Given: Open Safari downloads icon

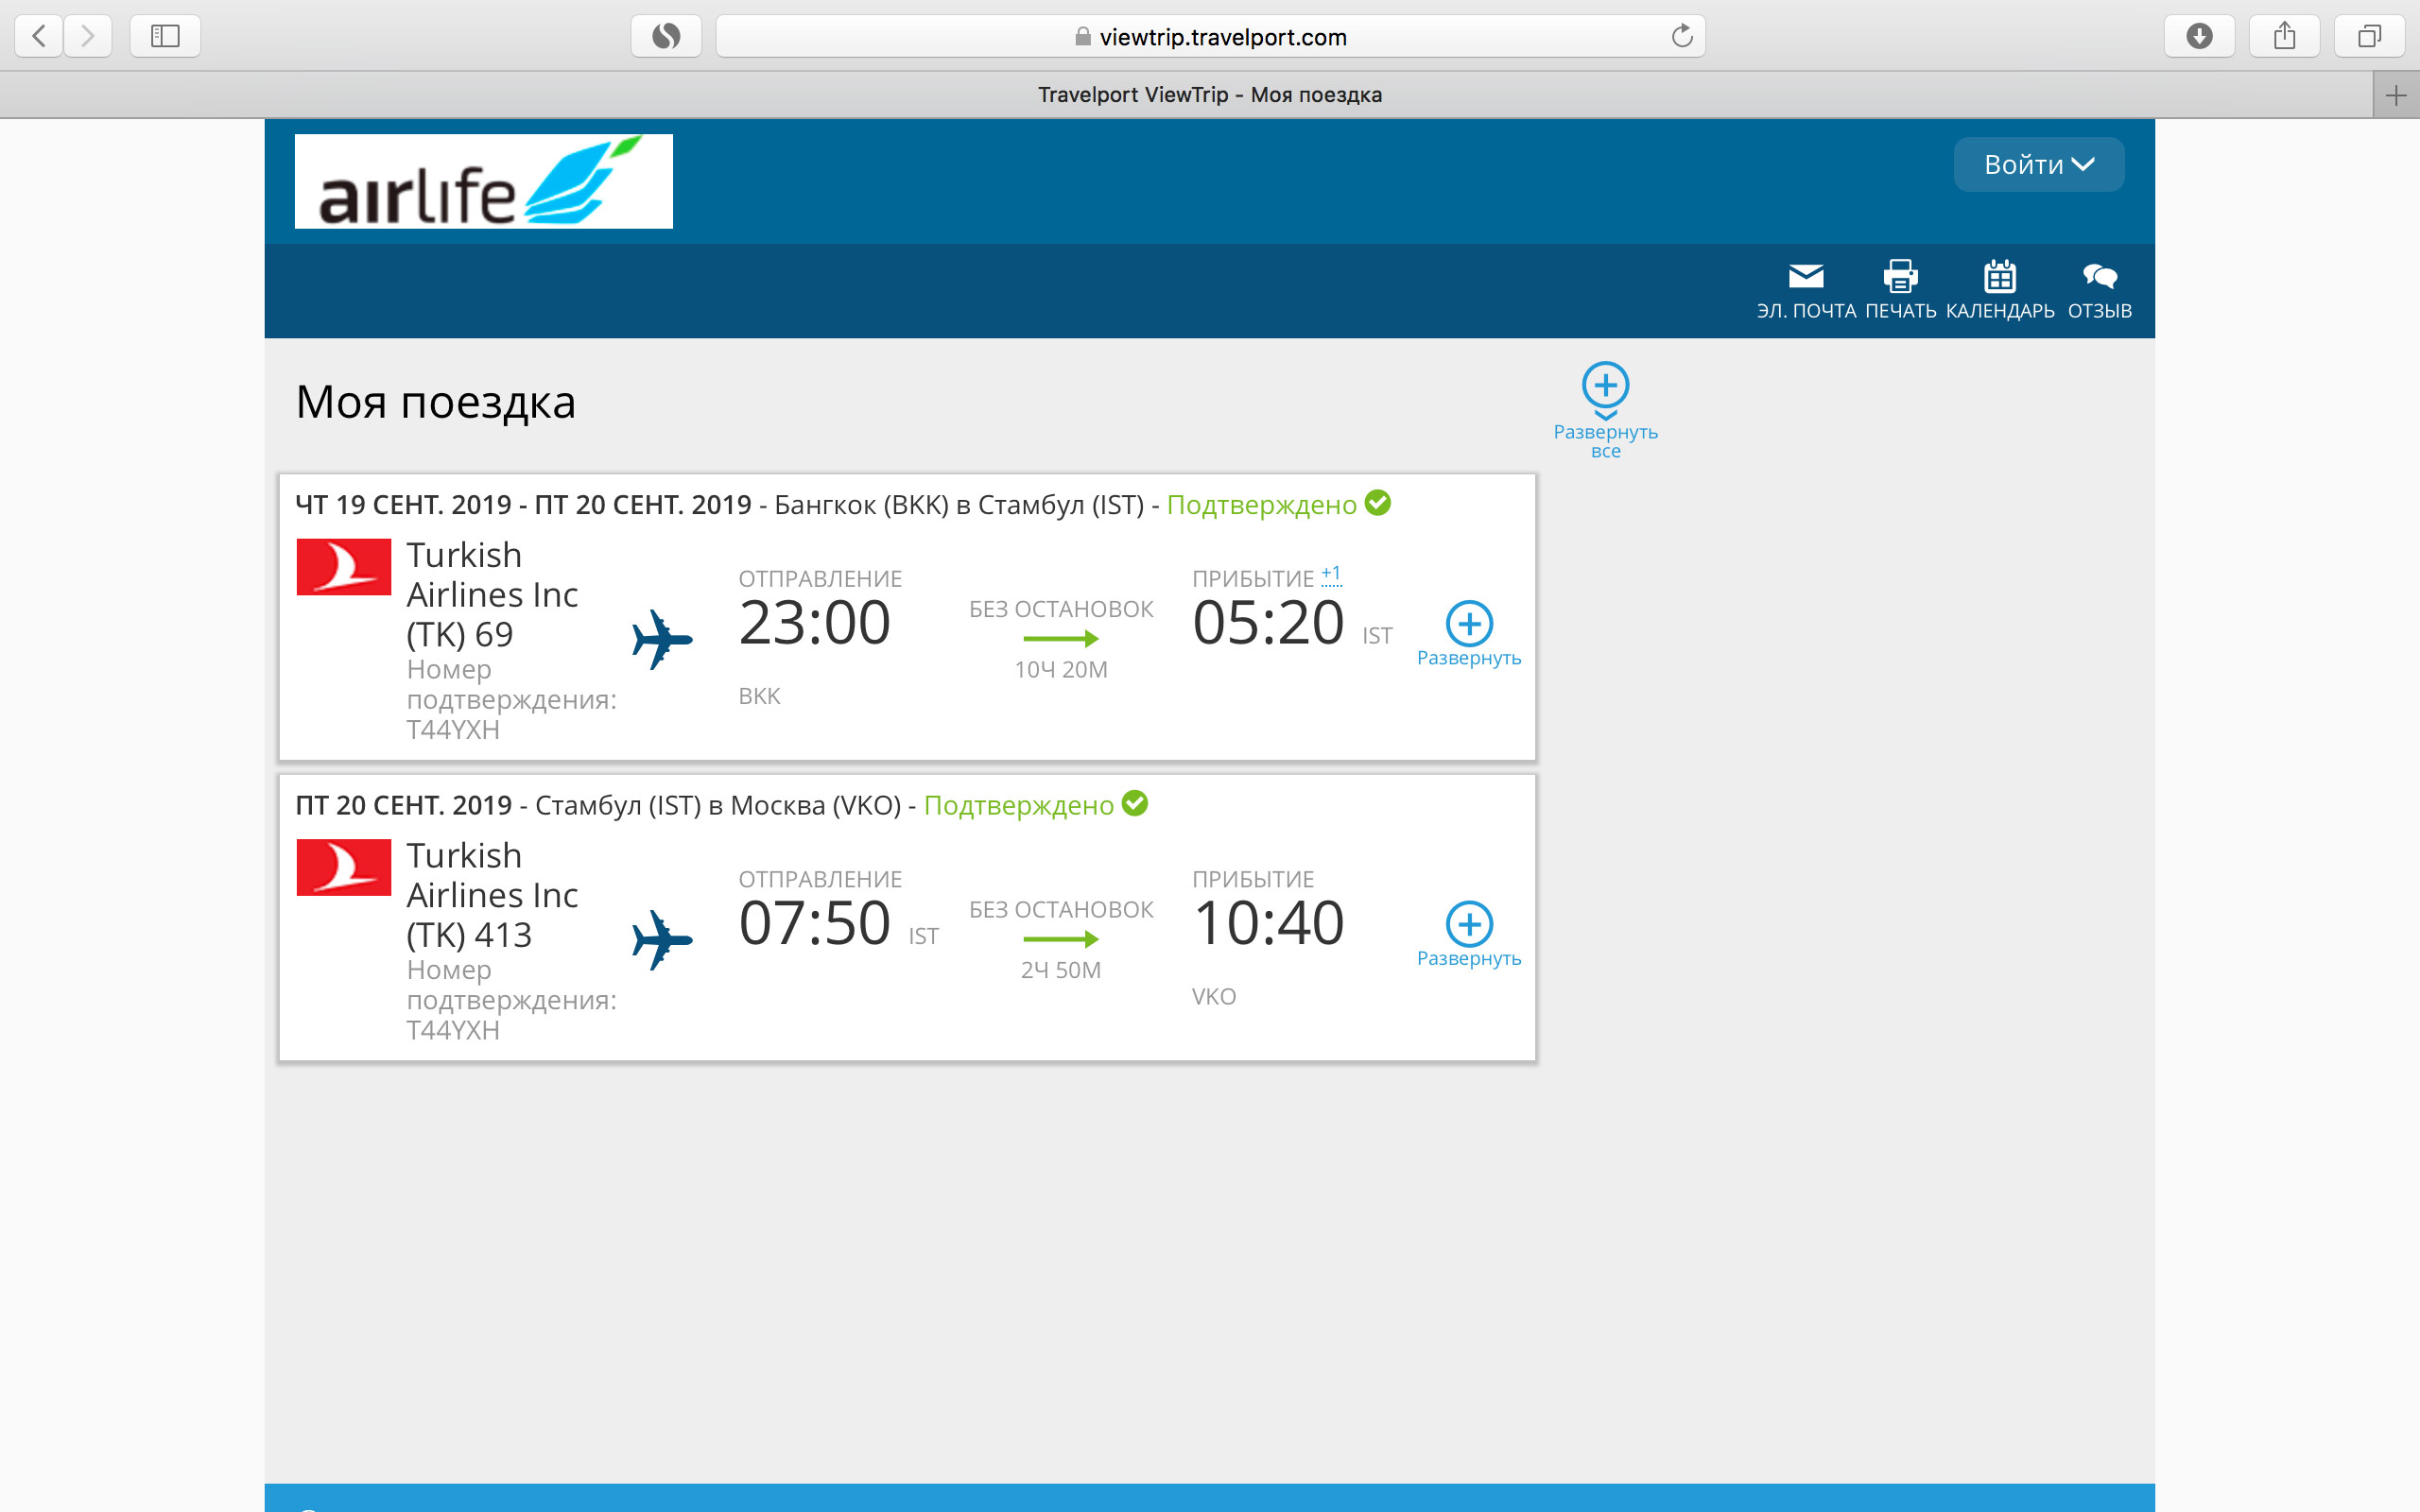Looking at the screenshot, I should pyautogui.click(x=2199, y=37).
